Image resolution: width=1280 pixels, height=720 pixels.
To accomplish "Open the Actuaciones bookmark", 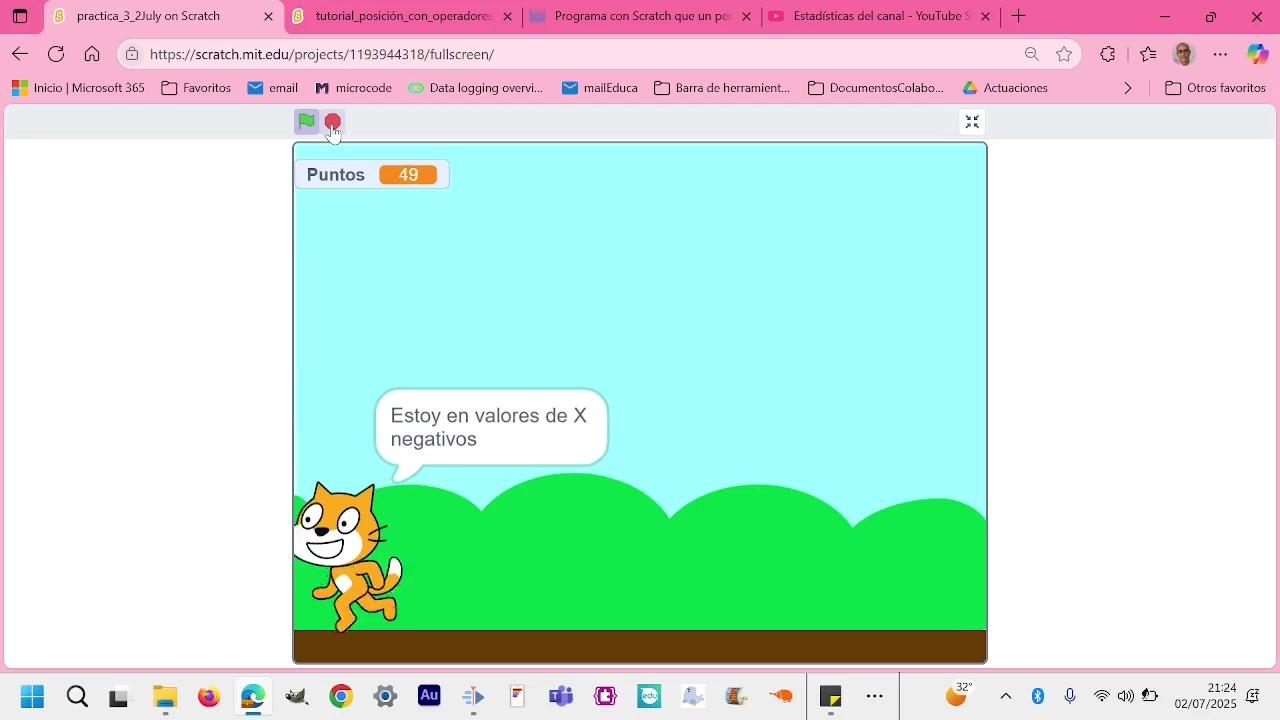I will (1005, 88).
